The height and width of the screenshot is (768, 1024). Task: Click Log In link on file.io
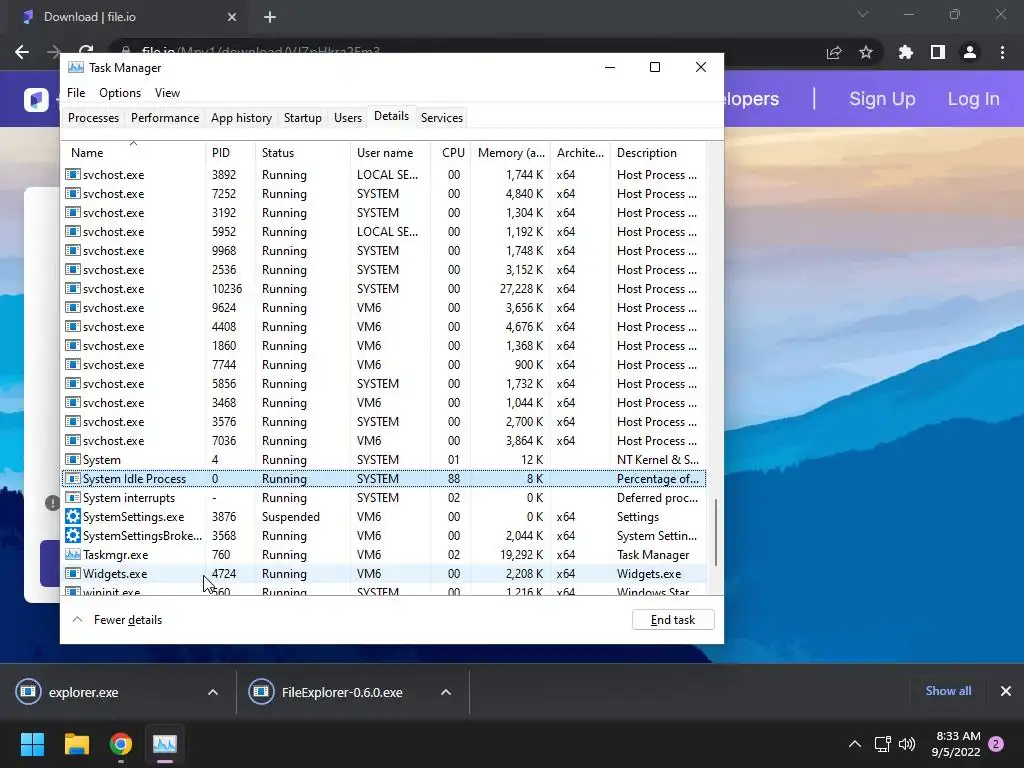[x=973, y=99]
